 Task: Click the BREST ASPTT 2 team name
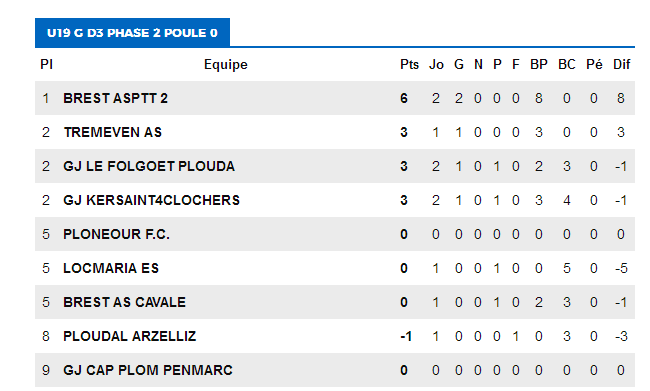115,98
